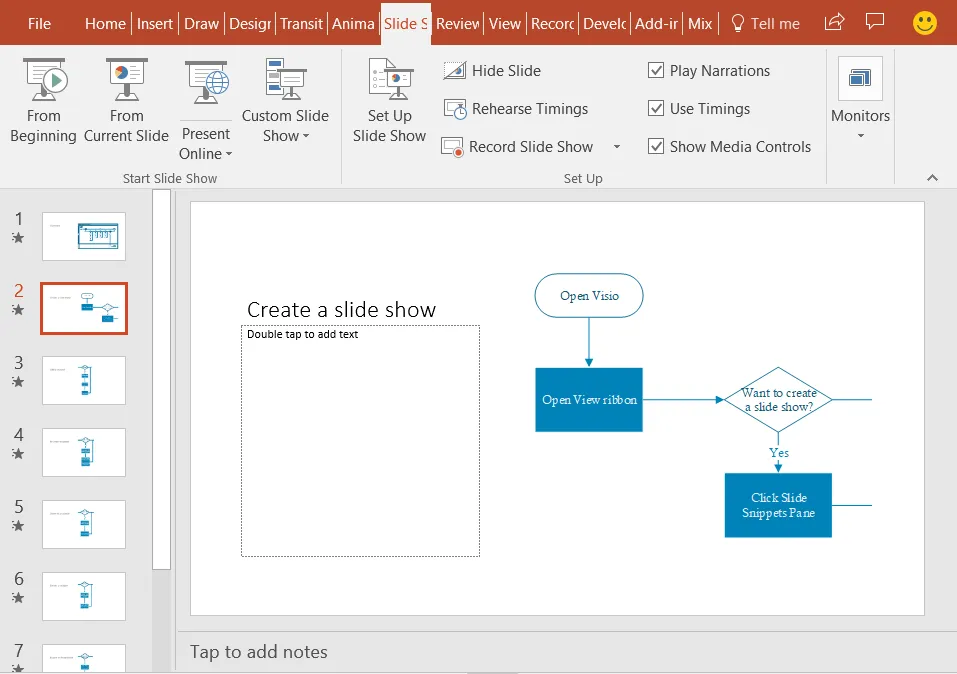Viewport: 957px width, 674px height.
Task: Disable Show Media Controls checkbox
Action: [x=655, y=146]
